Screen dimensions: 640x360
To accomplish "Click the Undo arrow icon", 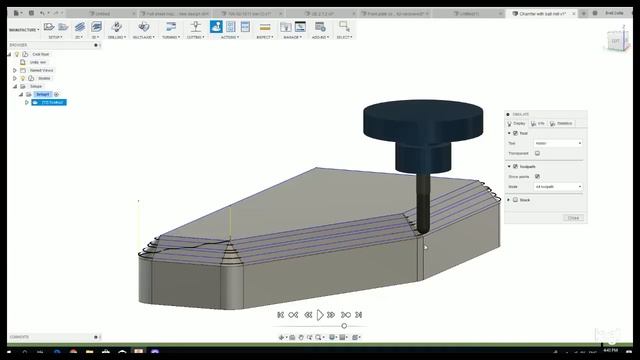I will 42,13.
